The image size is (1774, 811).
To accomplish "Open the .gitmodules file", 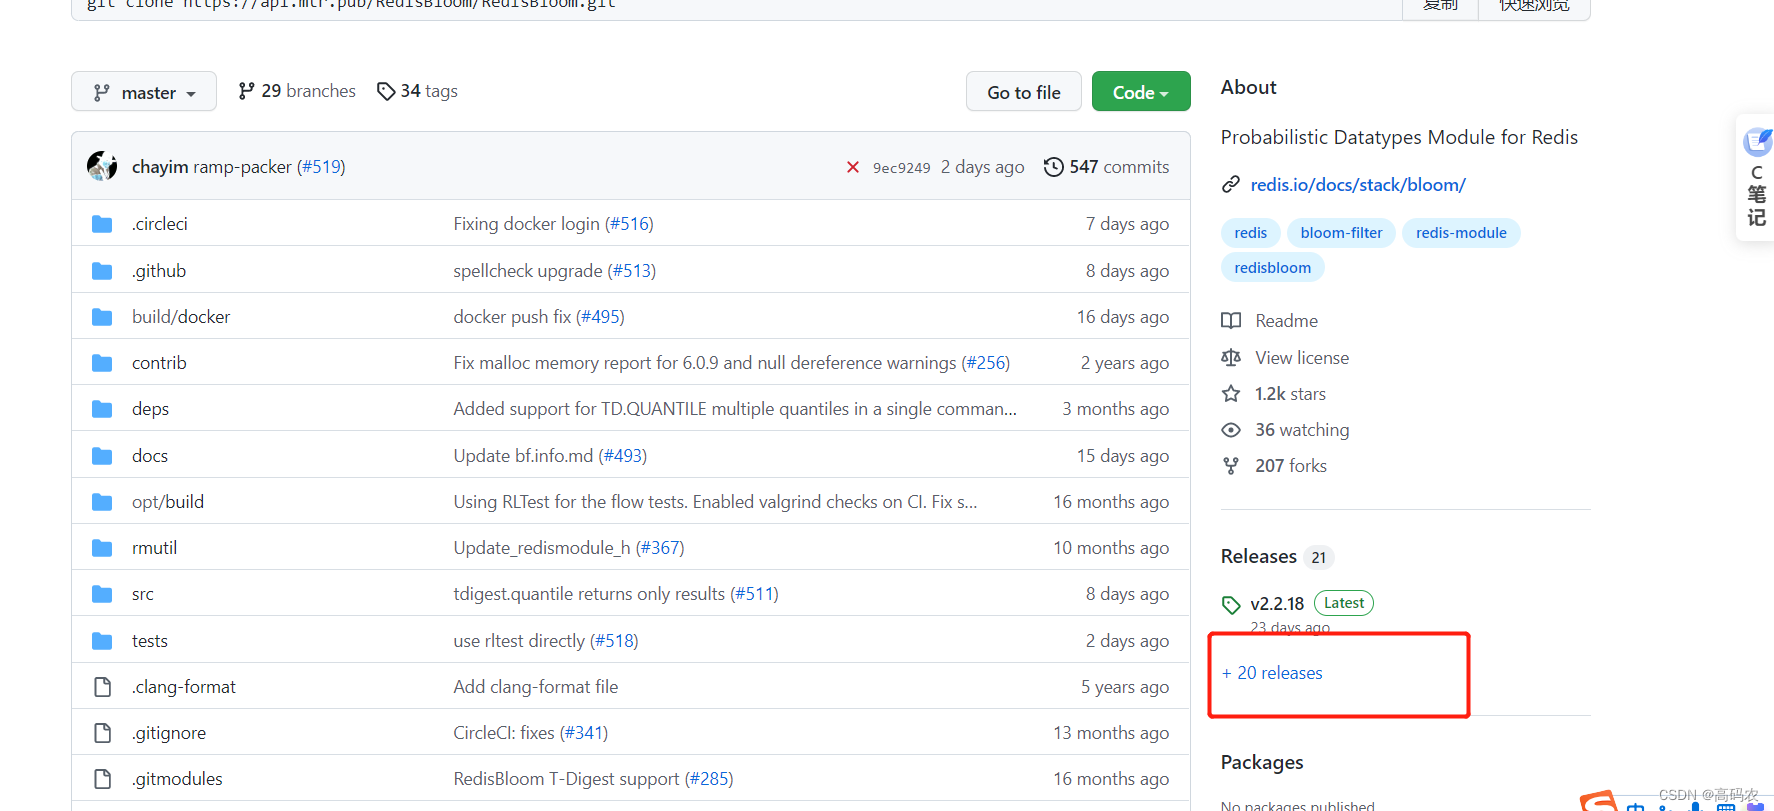I will point(177,779).
